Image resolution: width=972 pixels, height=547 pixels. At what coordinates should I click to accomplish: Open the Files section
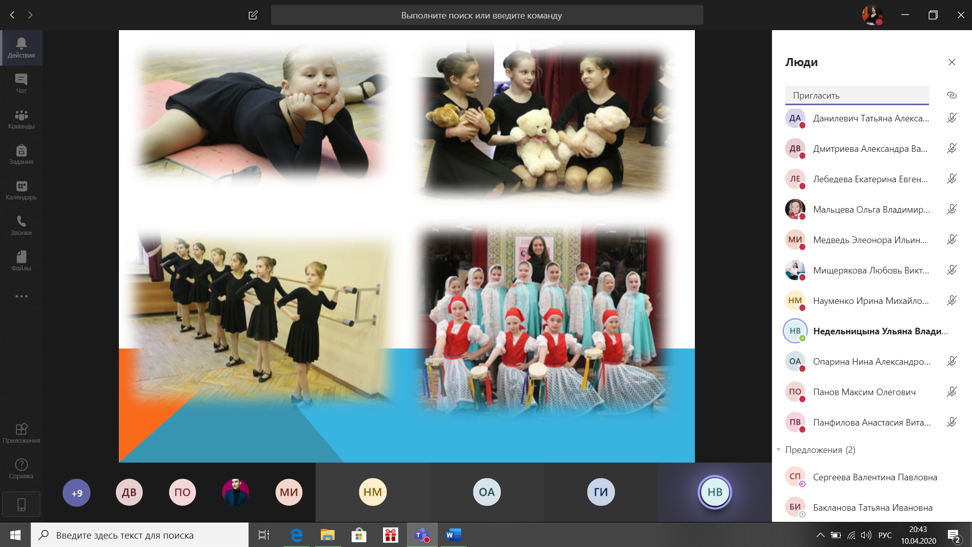[x=21, y=261]
